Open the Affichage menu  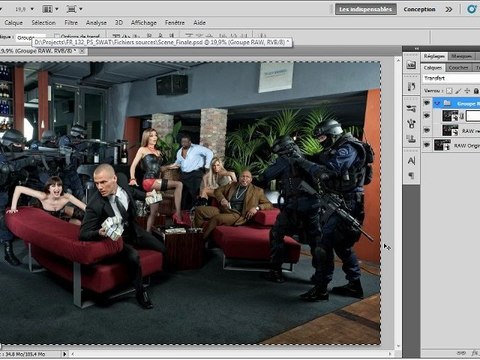tap(144, 23)
